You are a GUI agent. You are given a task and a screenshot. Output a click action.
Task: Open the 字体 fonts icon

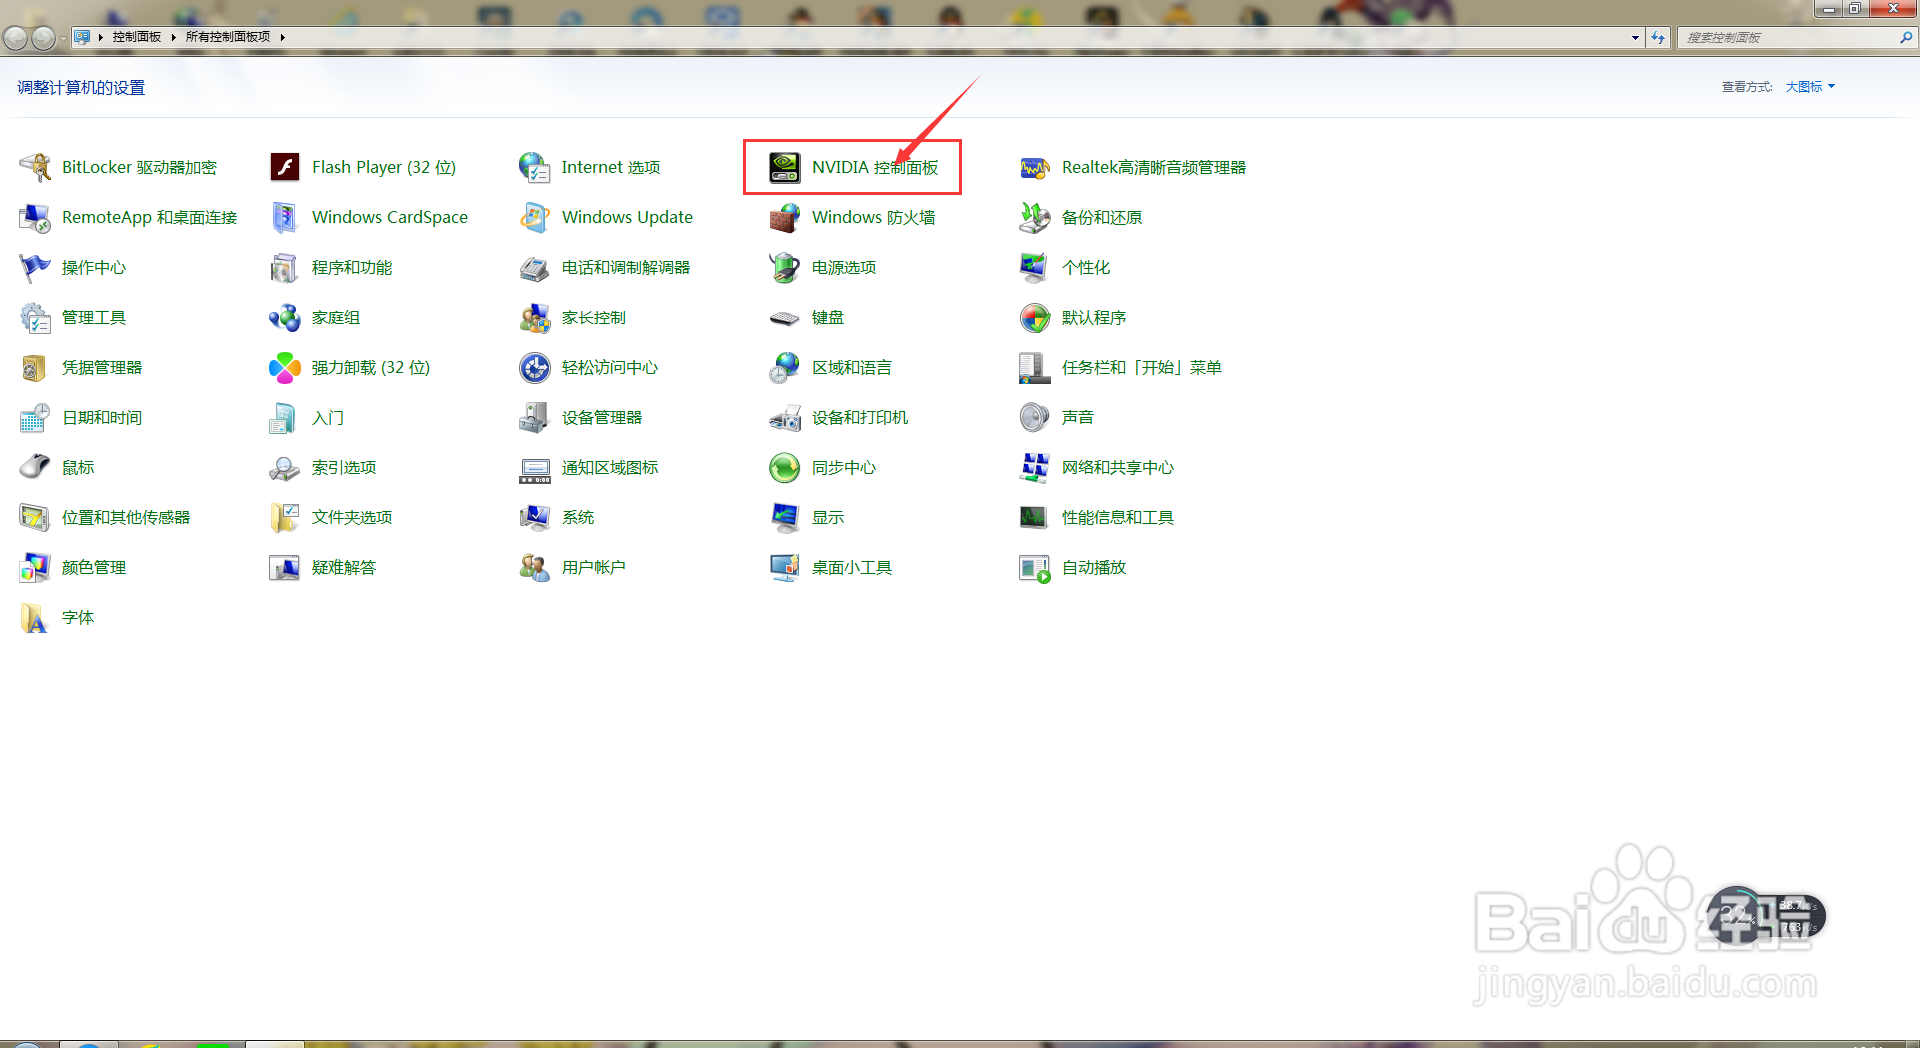click(x=35, y=617)
